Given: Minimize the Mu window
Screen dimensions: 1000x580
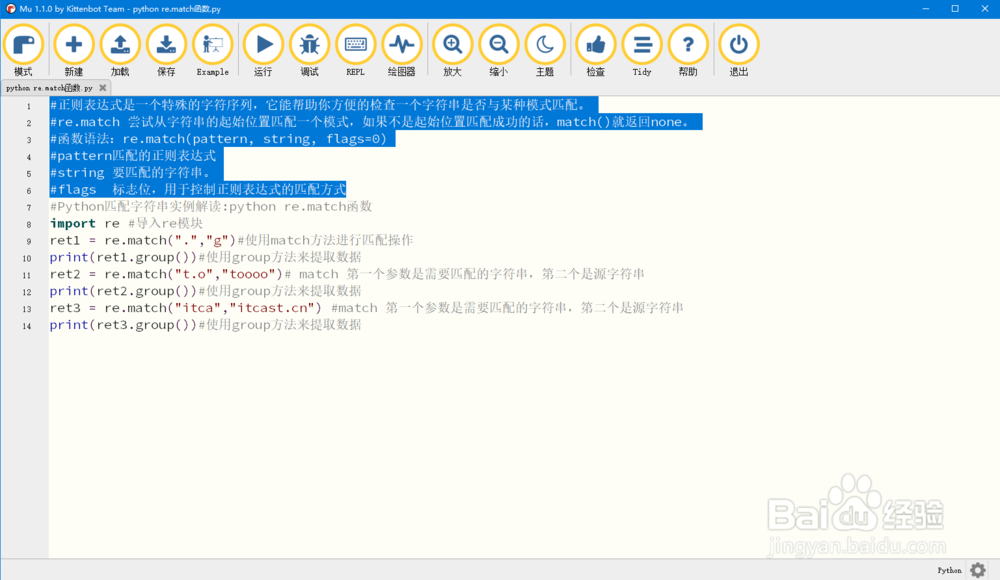Looking at the screenshot, I should [x=925, y=9].
